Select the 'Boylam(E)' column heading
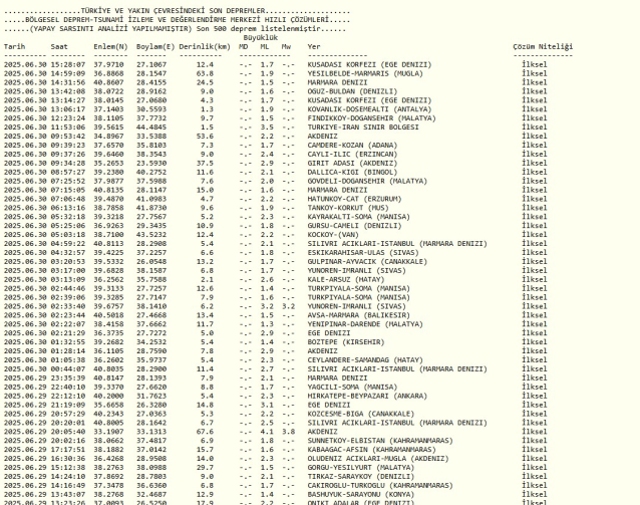 (158, 47)
